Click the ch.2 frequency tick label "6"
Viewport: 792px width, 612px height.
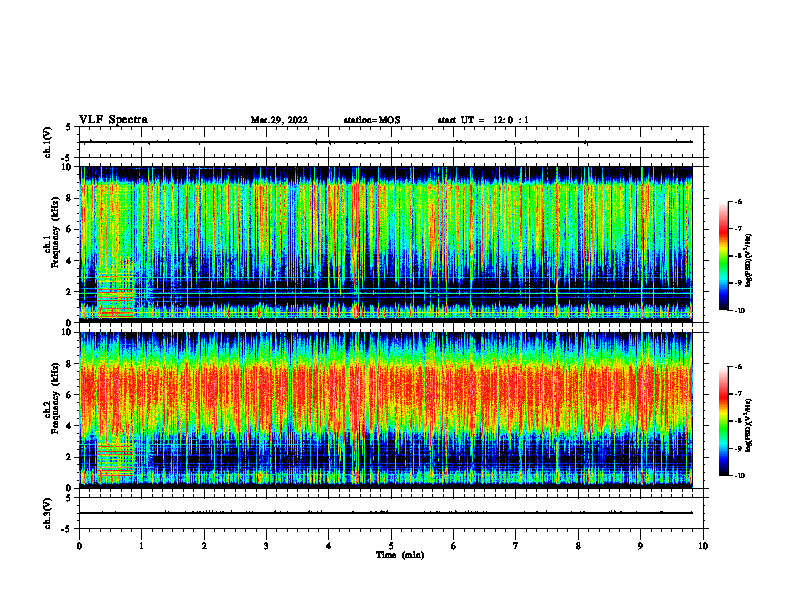click(69, 395)
